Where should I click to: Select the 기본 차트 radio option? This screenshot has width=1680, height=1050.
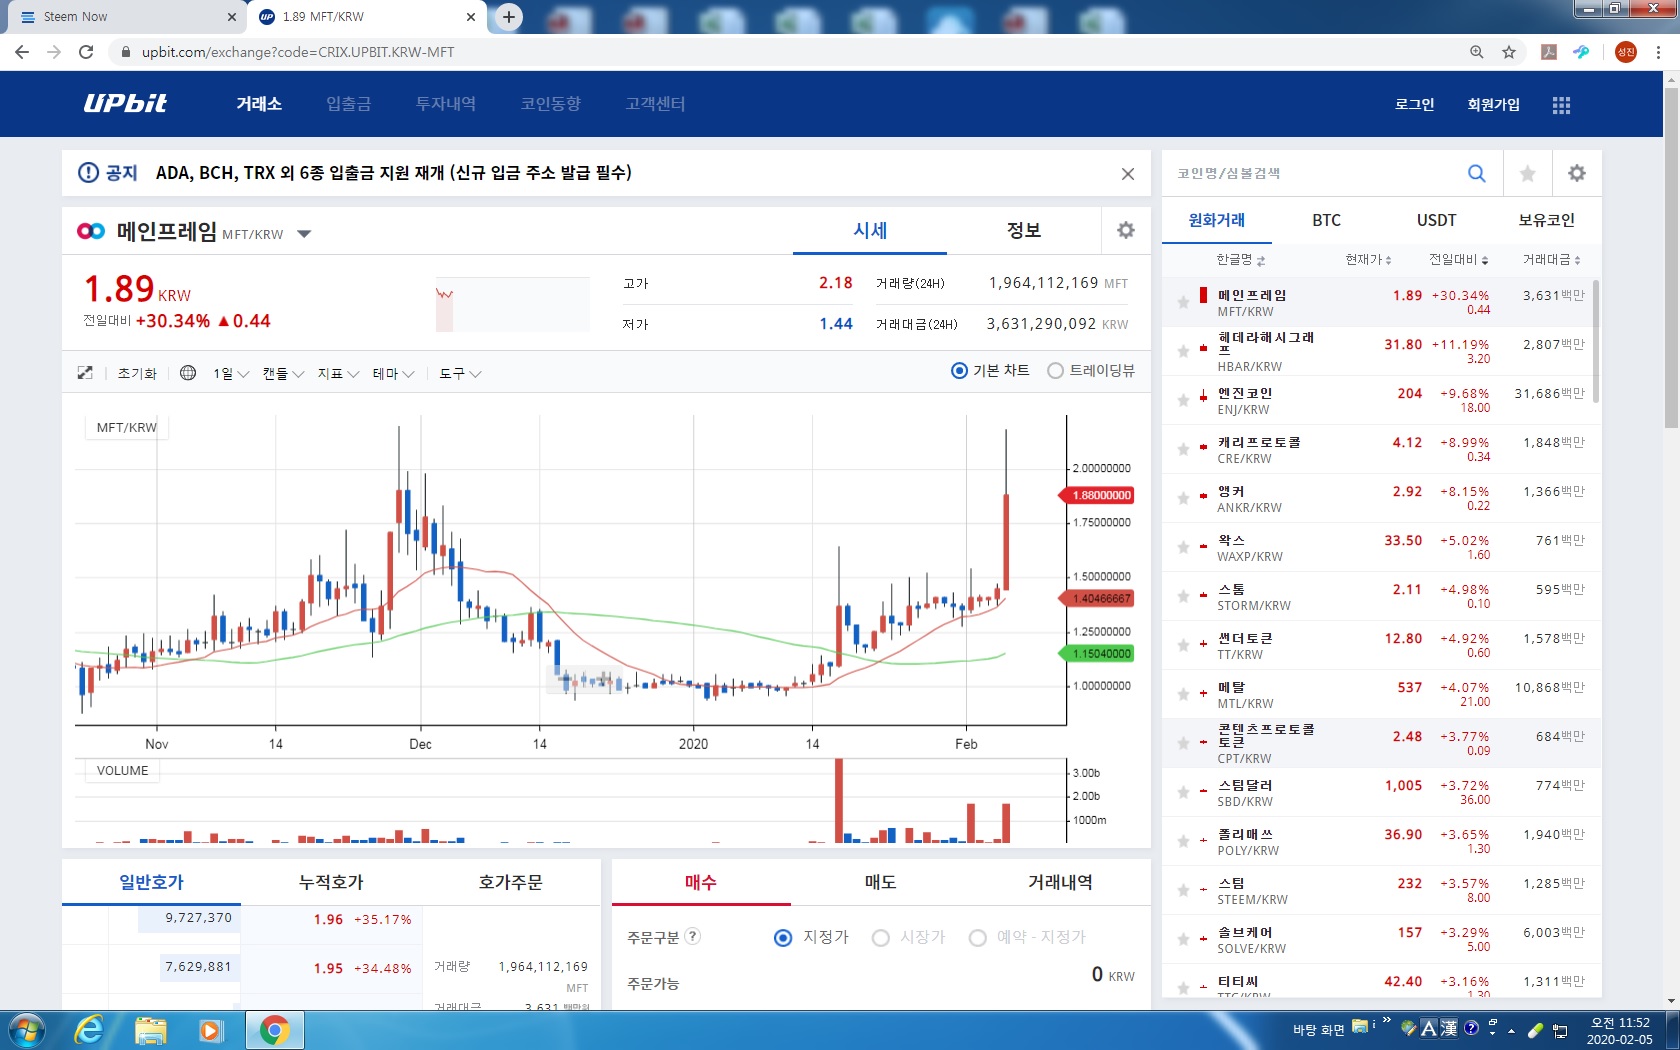click(959, 371)
